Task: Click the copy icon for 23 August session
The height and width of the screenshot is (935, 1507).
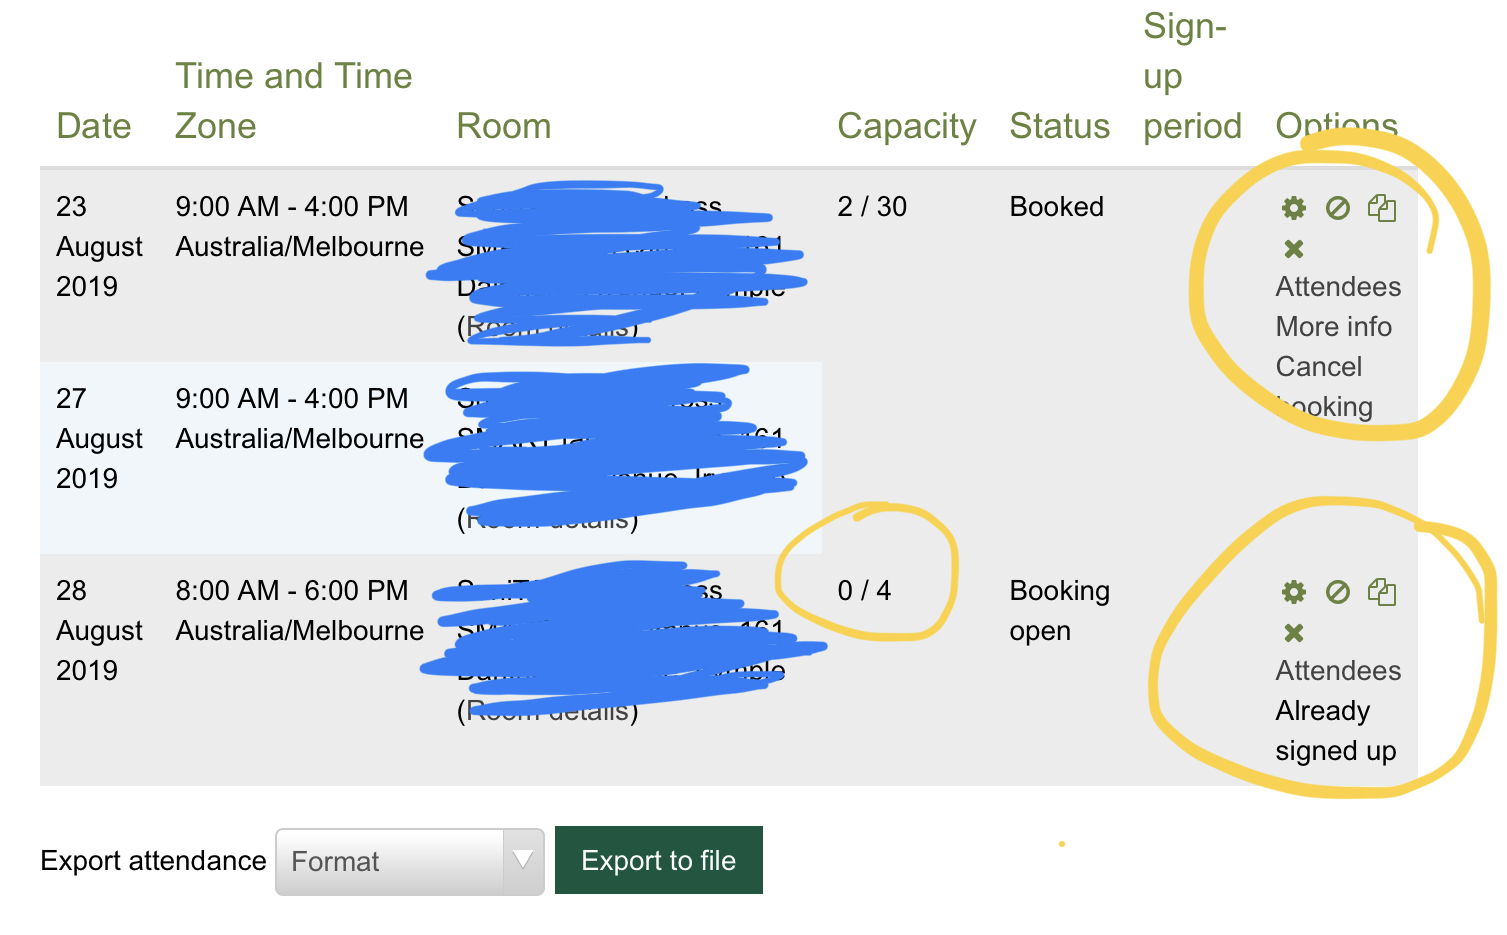Action: click(x=1382, y=208)
